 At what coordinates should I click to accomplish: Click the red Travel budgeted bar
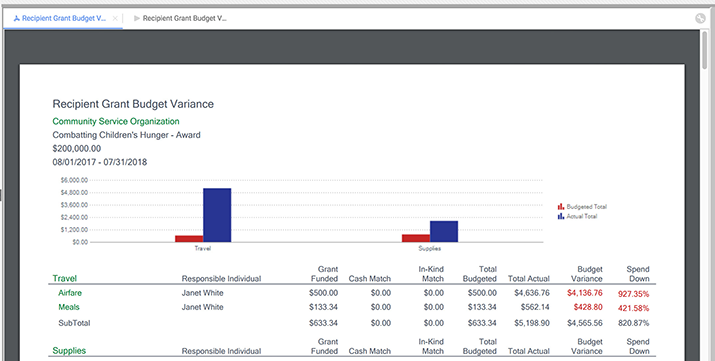click(x=189, y=239)
